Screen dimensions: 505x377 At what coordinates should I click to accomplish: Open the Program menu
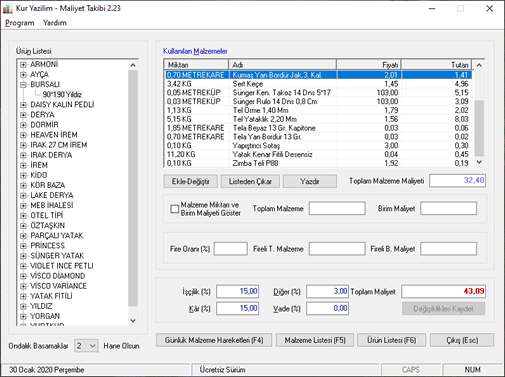pos(20,23)
